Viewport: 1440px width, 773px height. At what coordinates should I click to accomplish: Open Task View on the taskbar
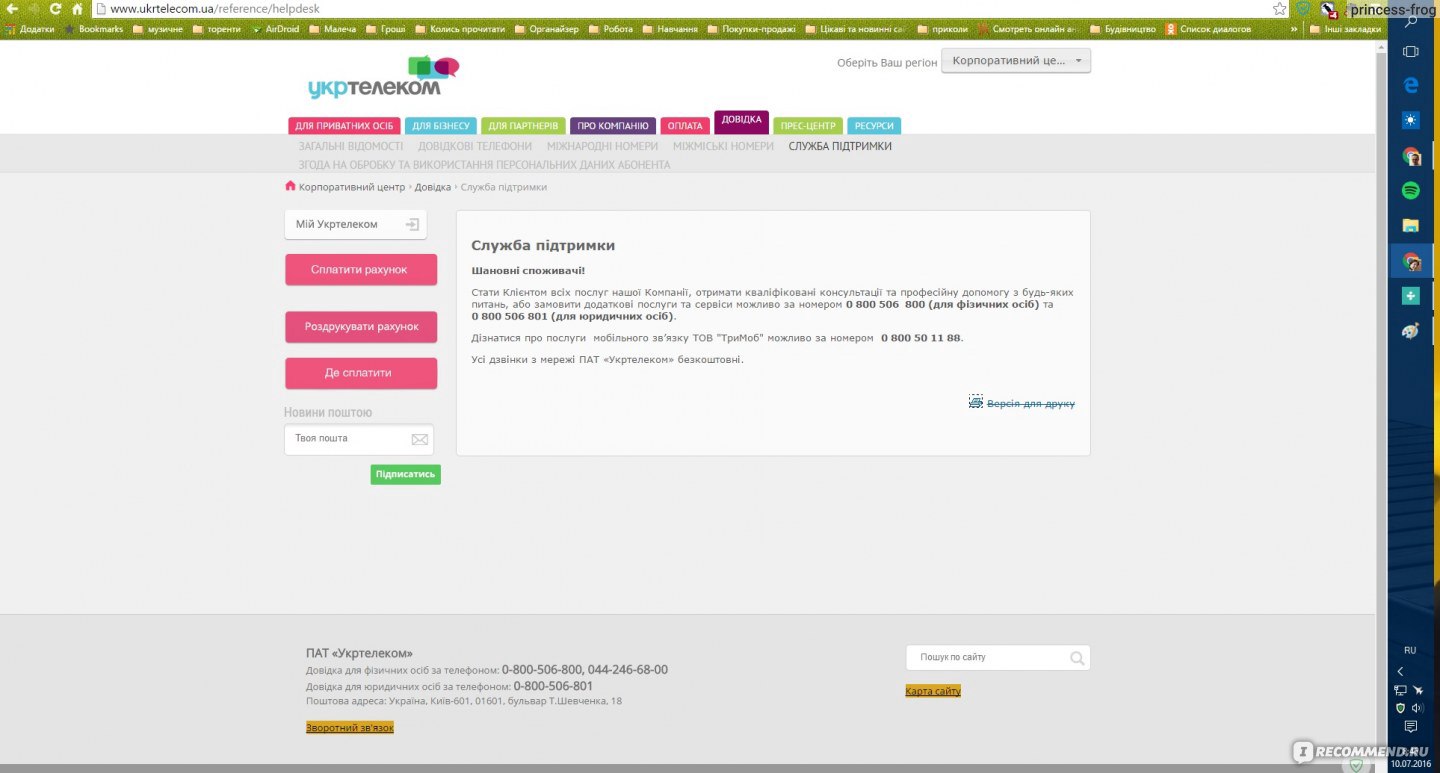(x=1411, y=51)
